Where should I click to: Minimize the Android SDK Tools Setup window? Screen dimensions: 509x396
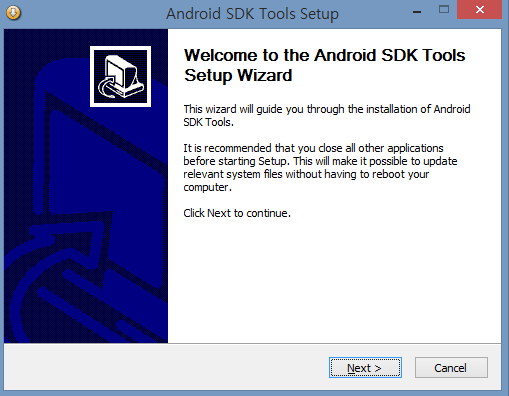tap(417, 12)
